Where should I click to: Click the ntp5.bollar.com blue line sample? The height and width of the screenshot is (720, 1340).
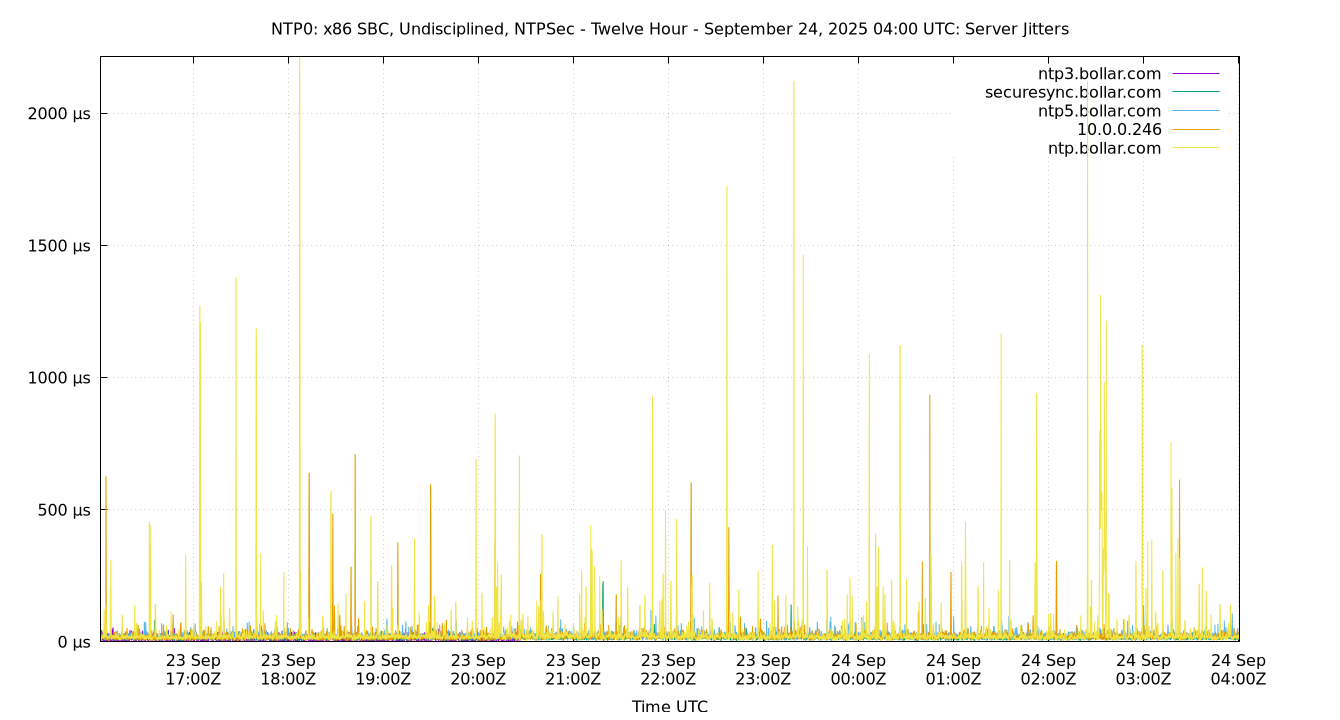point(1195,111)
